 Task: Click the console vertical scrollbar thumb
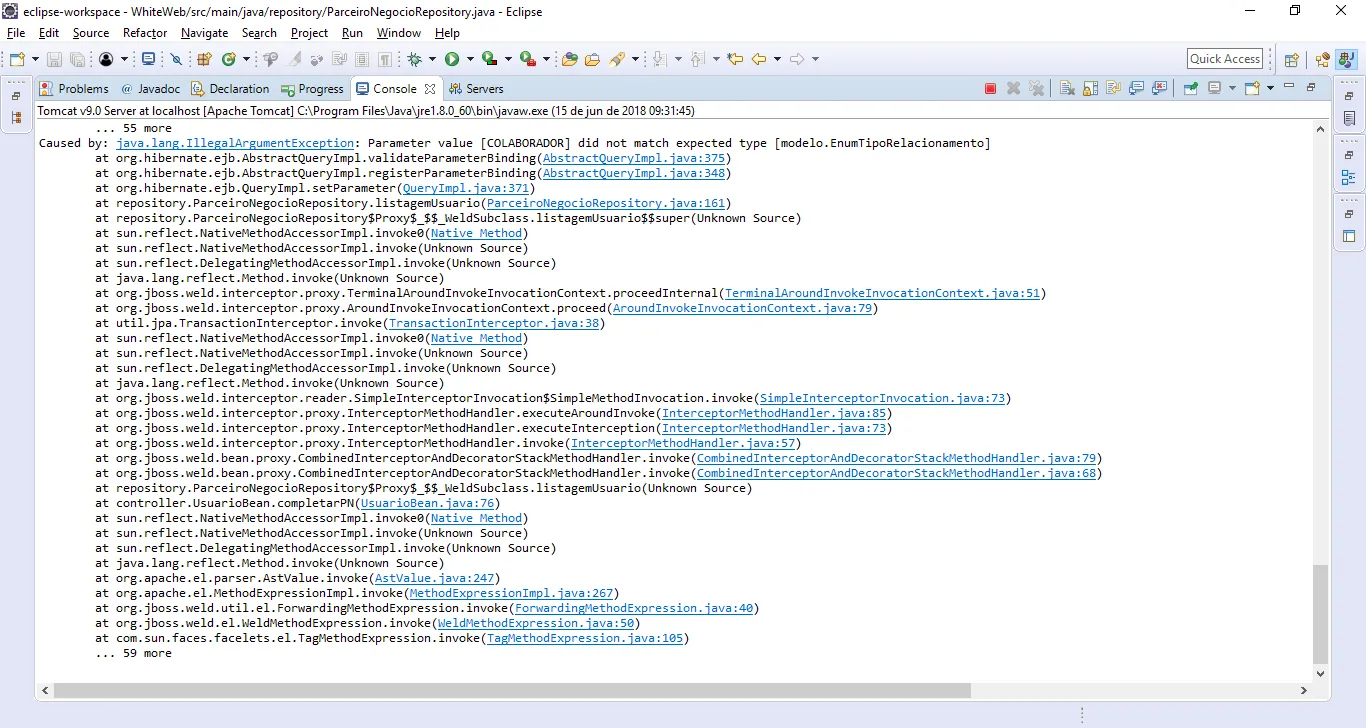(x=1321, y=614)
